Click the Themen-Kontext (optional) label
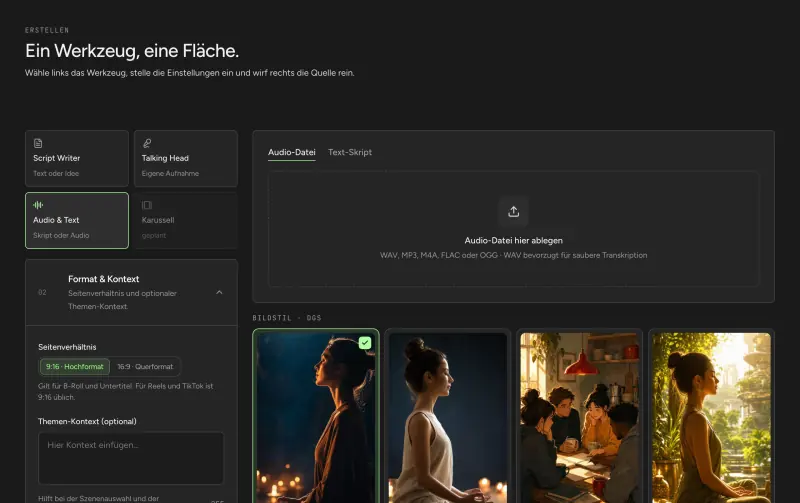This screenshot has width=800, height=503. (x=87, y=421)
